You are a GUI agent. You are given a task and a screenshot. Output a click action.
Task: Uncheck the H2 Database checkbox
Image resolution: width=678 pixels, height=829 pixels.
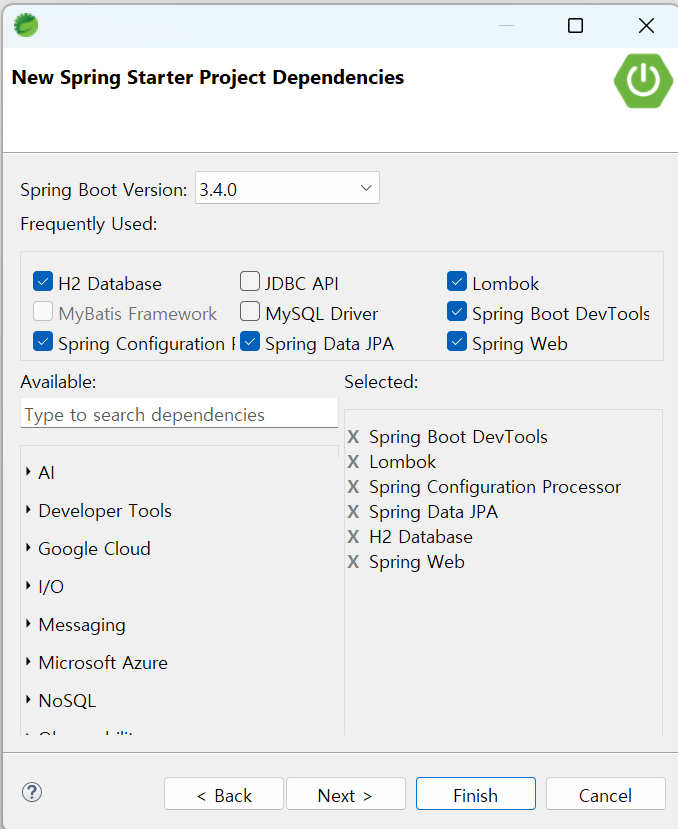pyautogui.click(x=42, y=281)
